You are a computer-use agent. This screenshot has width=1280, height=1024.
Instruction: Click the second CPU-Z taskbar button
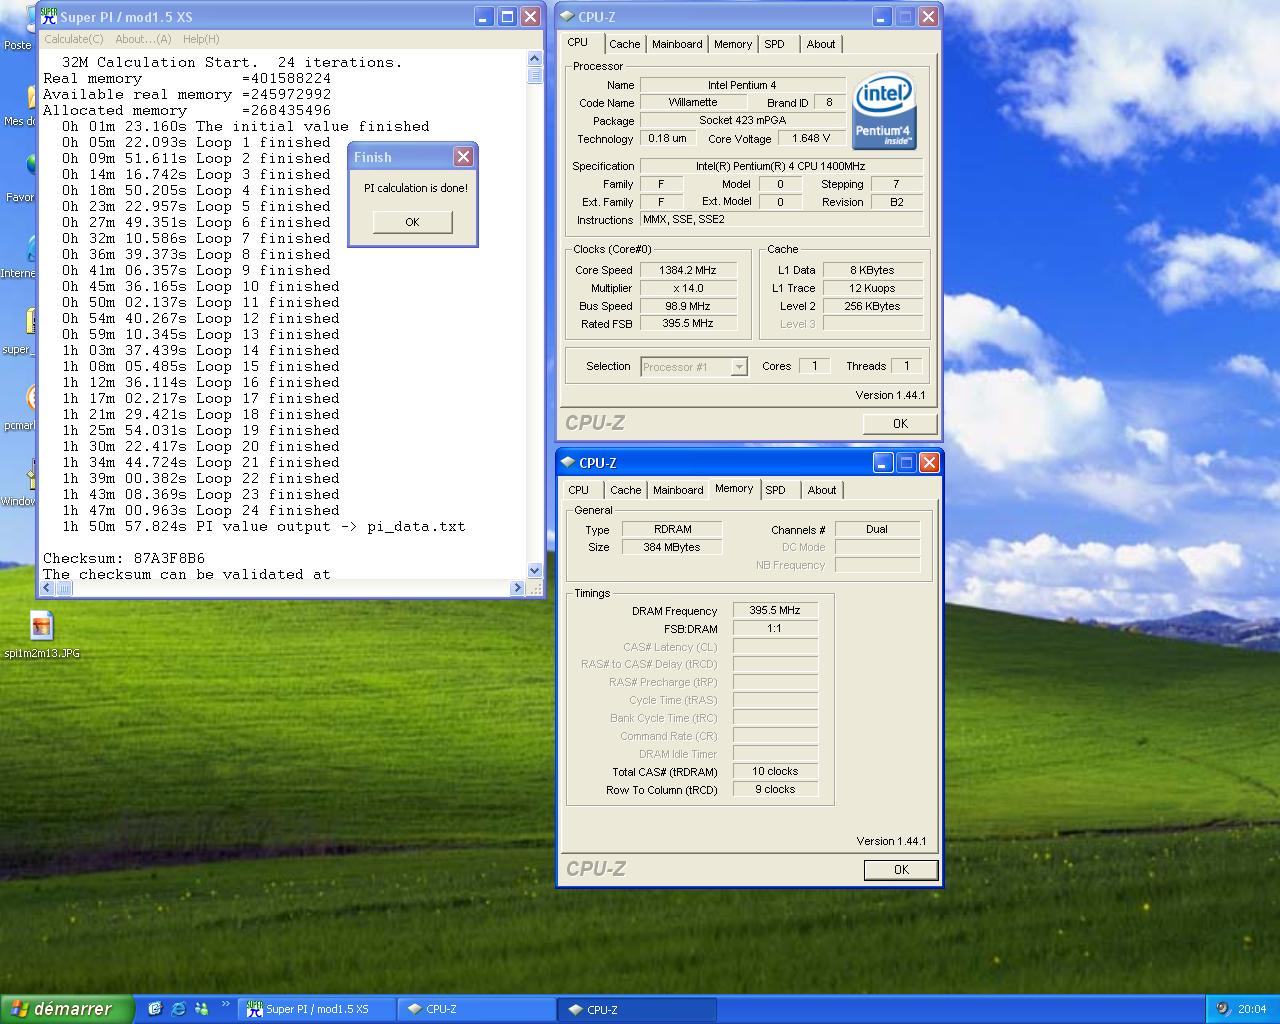click(x=637, y=1009)
